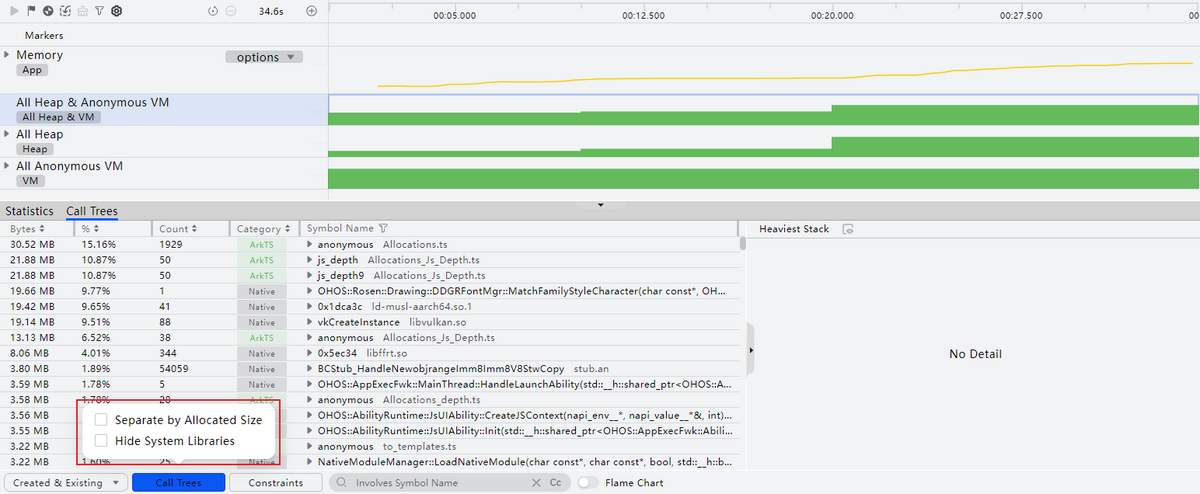Clear the symbol search with X icon
Viewport: 1200px width, 494px height.
pyautogui.click(x=536, y=483)
